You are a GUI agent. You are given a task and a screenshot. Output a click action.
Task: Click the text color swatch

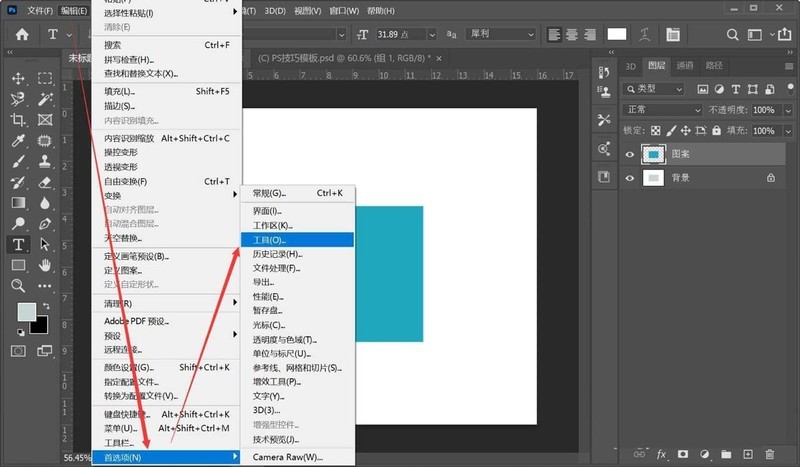point(617,34)
